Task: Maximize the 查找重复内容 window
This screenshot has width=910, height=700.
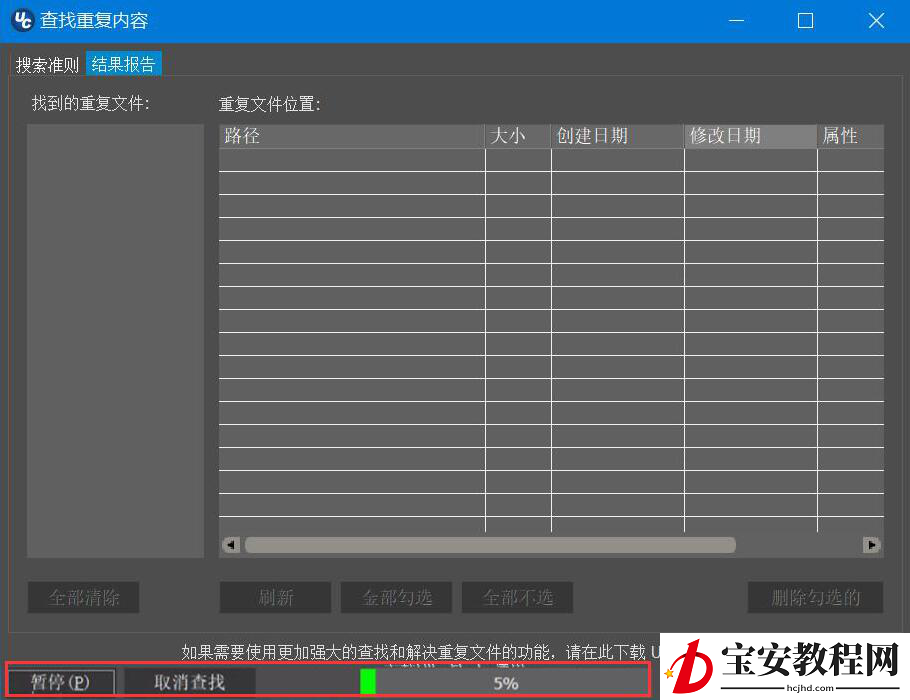Action: (x=806, y=21)
